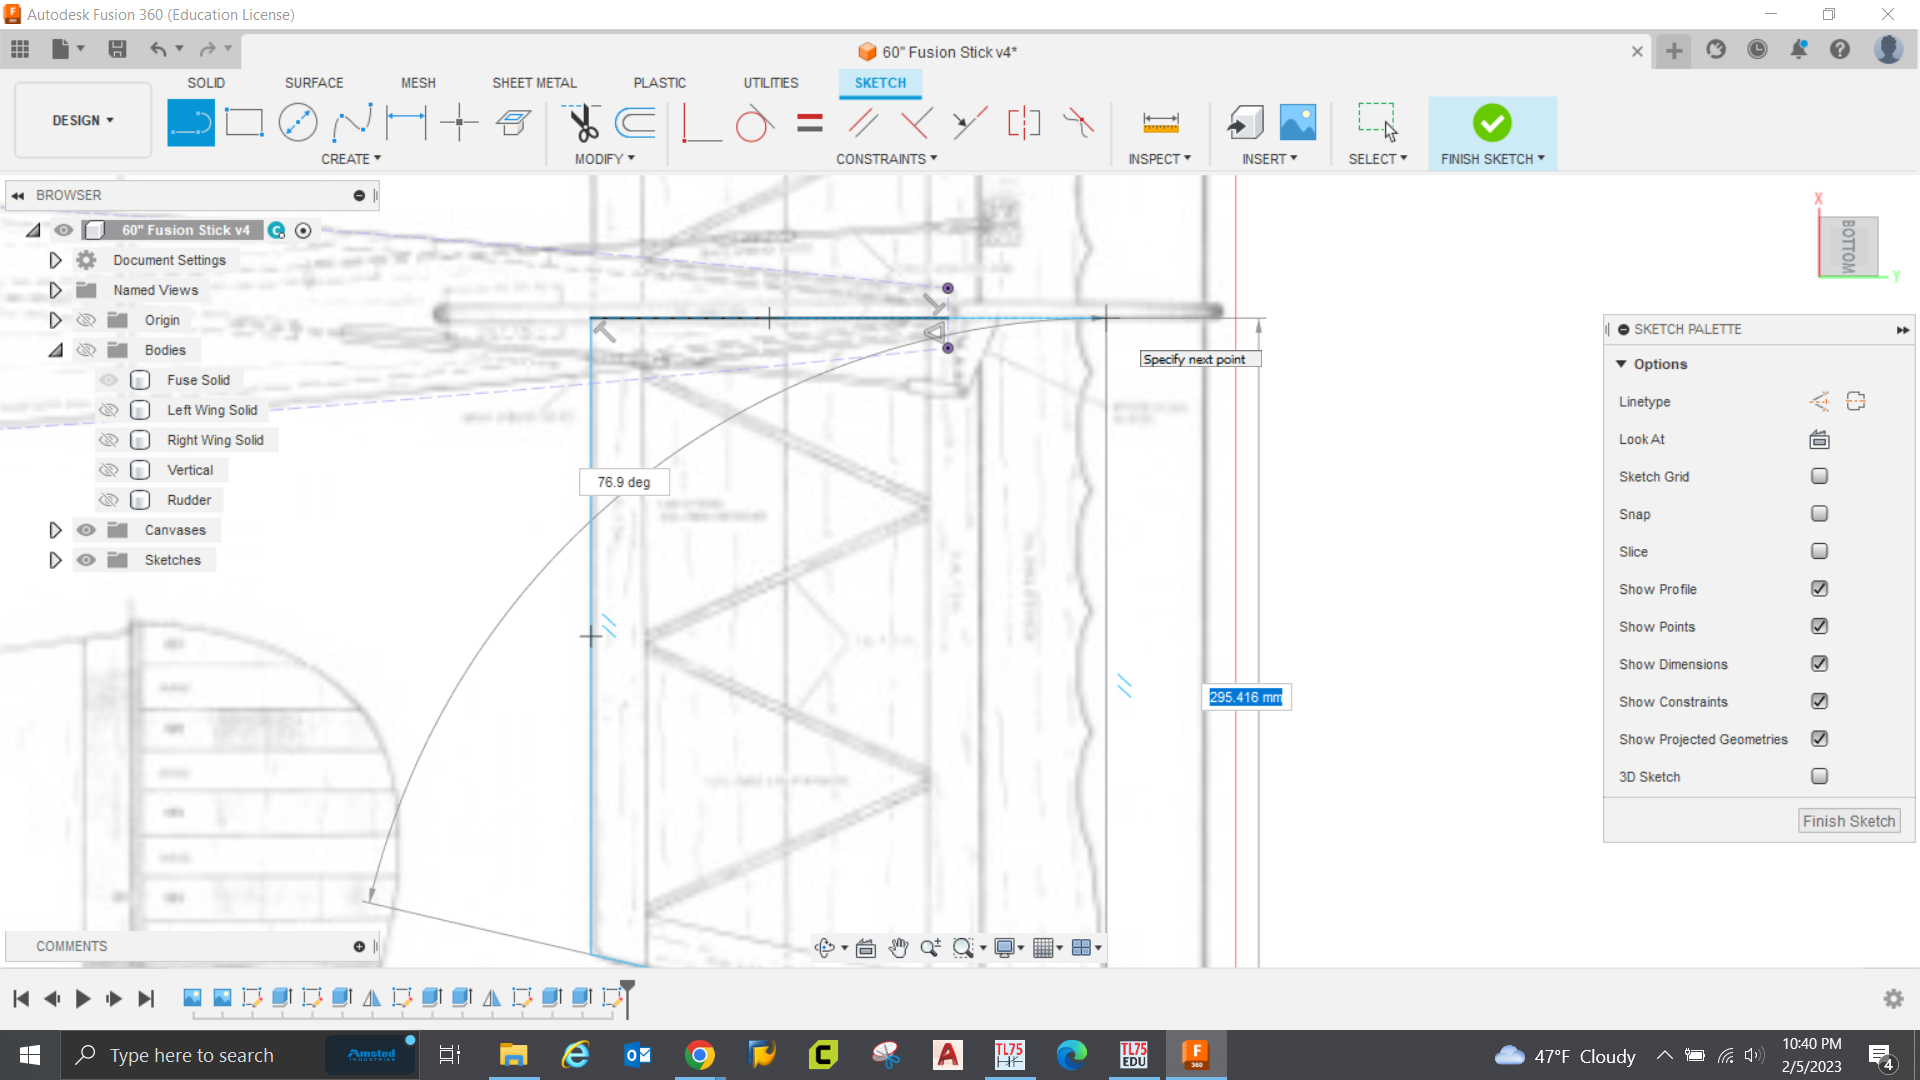Click the 295.416 mm dimension field

pos(1245,697)
